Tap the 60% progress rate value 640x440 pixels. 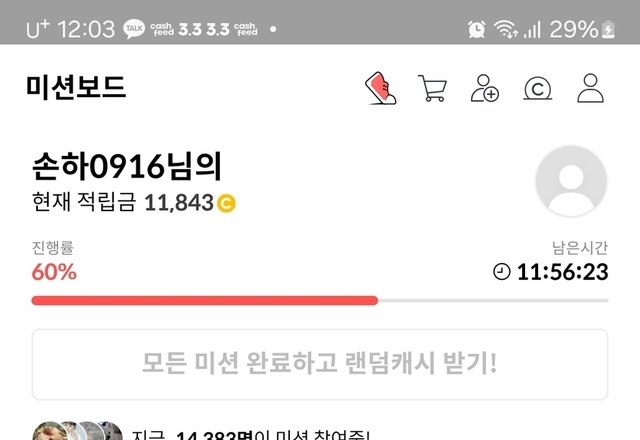54,272
